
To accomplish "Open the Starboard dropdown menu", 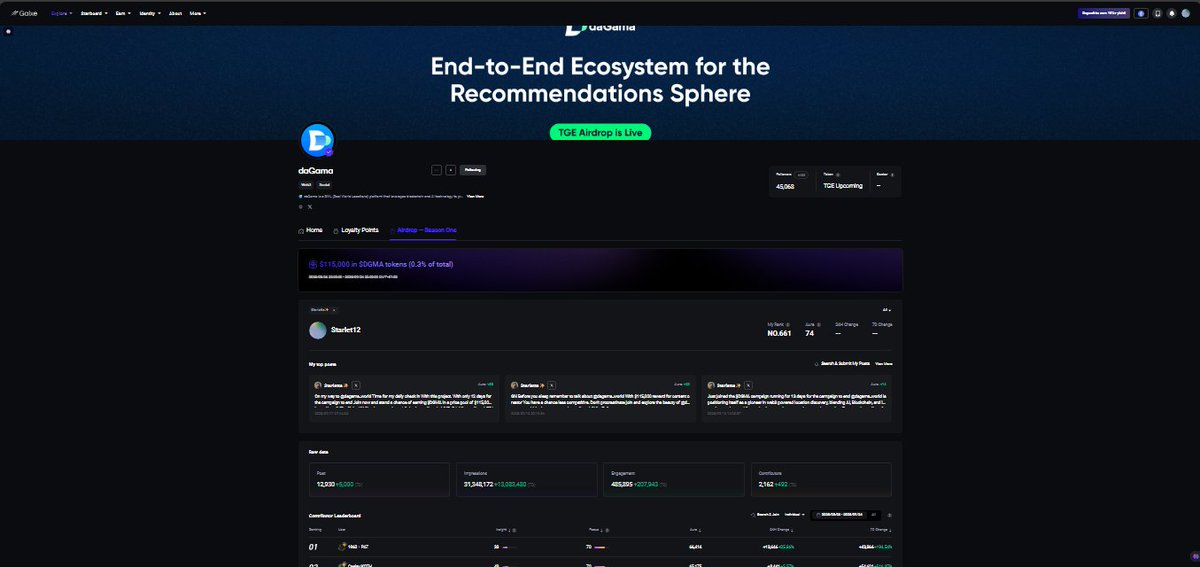I will coord(95,14).
